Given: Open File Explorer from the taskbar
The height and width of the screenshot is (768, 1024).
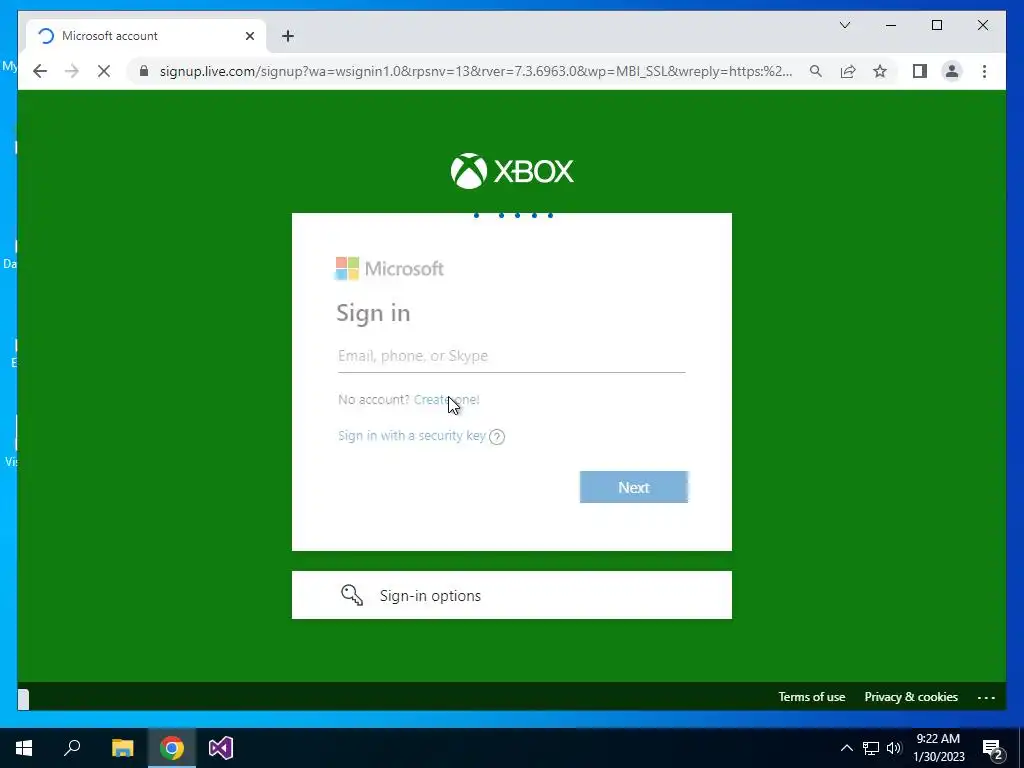Looking at the screenshot, I should click(122, 748).
